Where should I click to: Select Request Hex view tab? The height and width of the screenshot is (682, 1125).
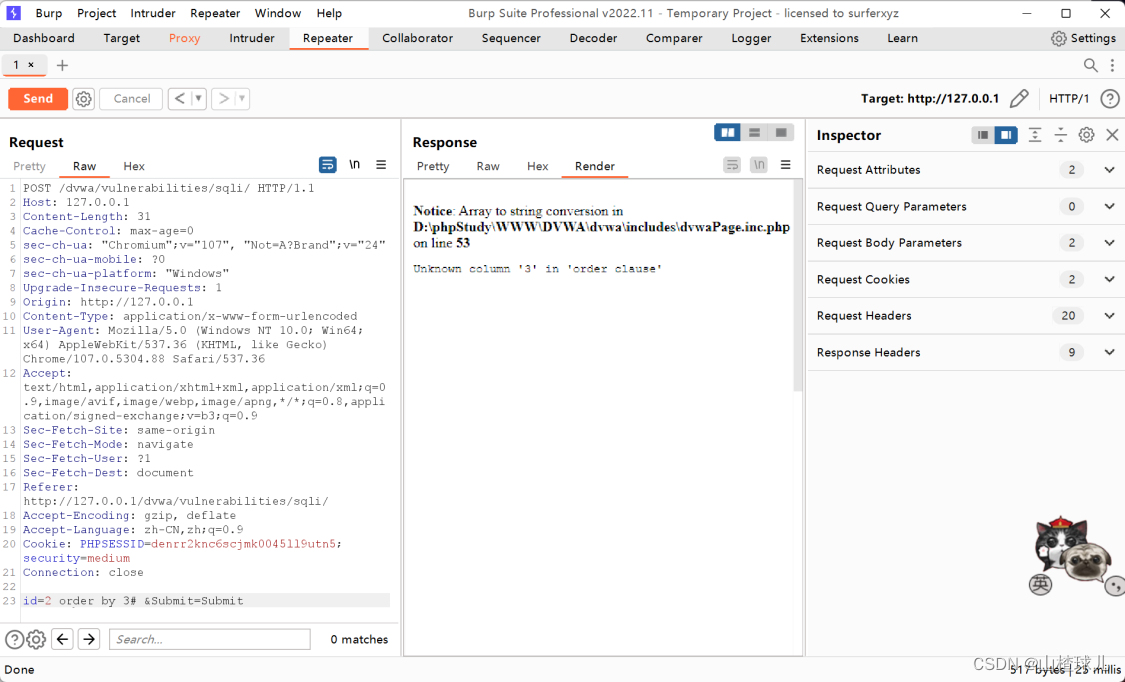[x=133, y=166]
